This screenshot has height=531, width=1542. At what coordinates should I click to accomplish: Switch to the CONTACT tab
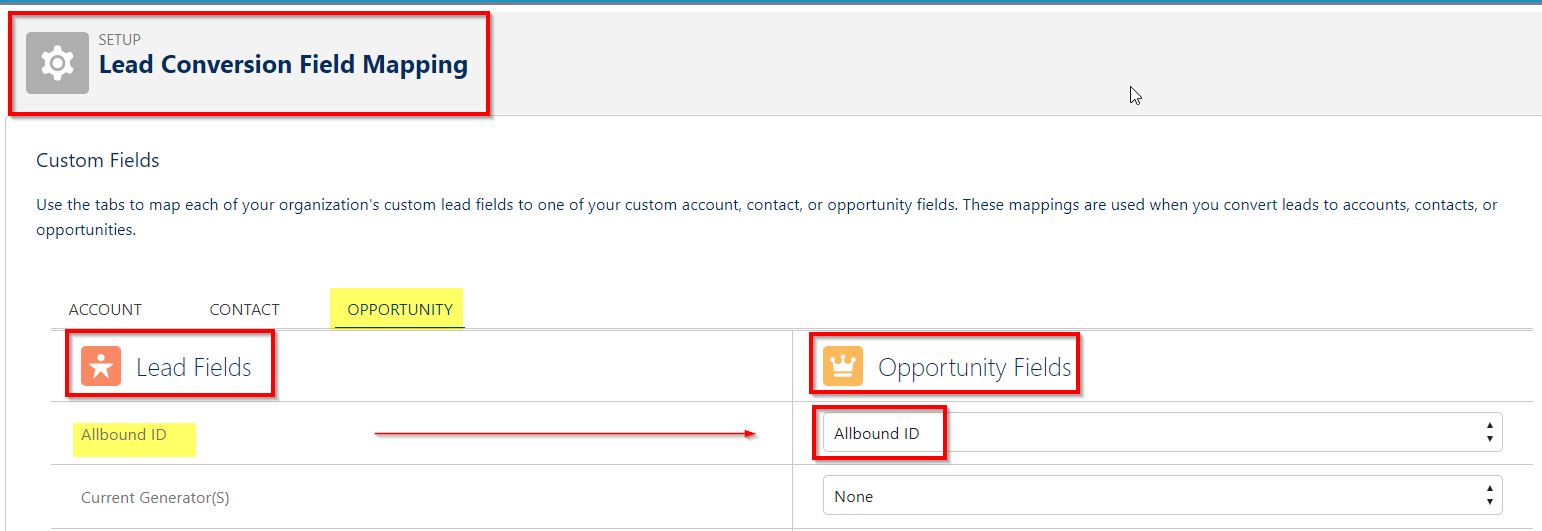click(x=244, y=310)
